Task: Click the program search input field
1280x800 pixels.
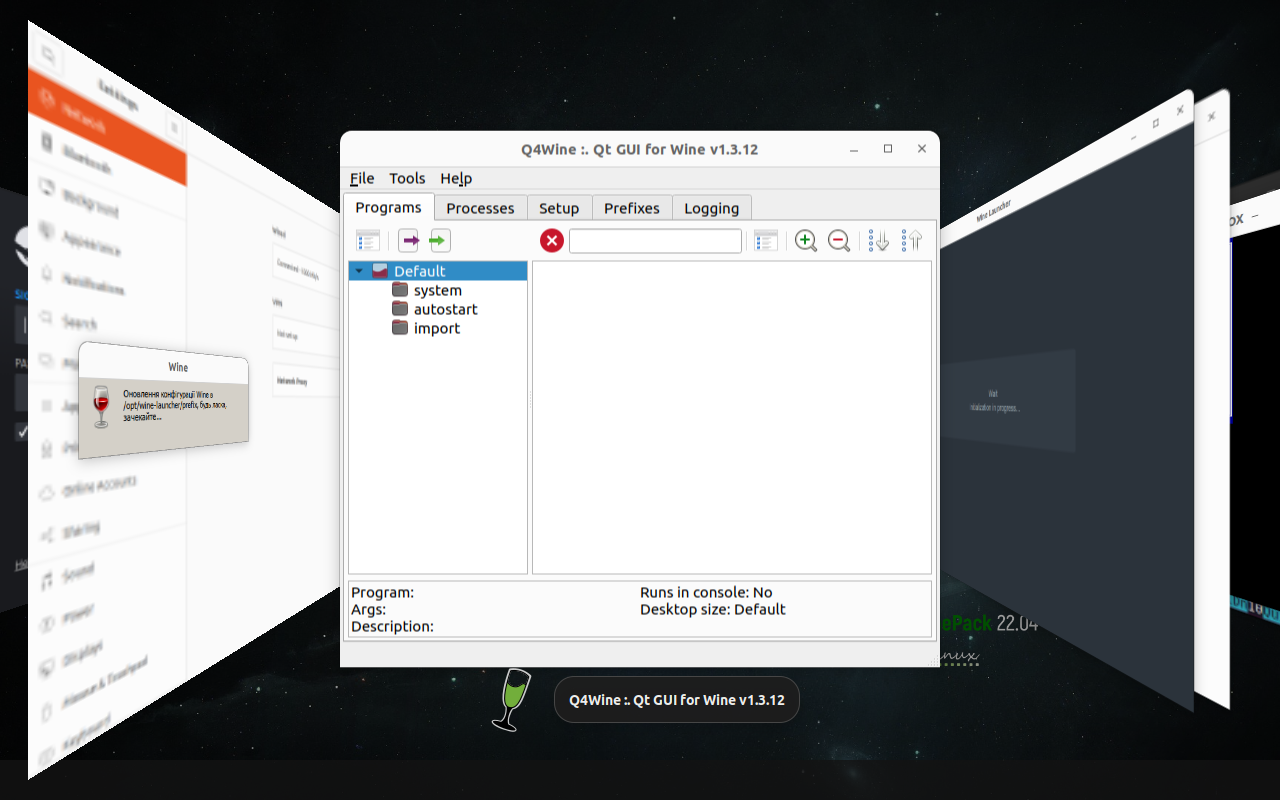Action: [x=656, y=241]
